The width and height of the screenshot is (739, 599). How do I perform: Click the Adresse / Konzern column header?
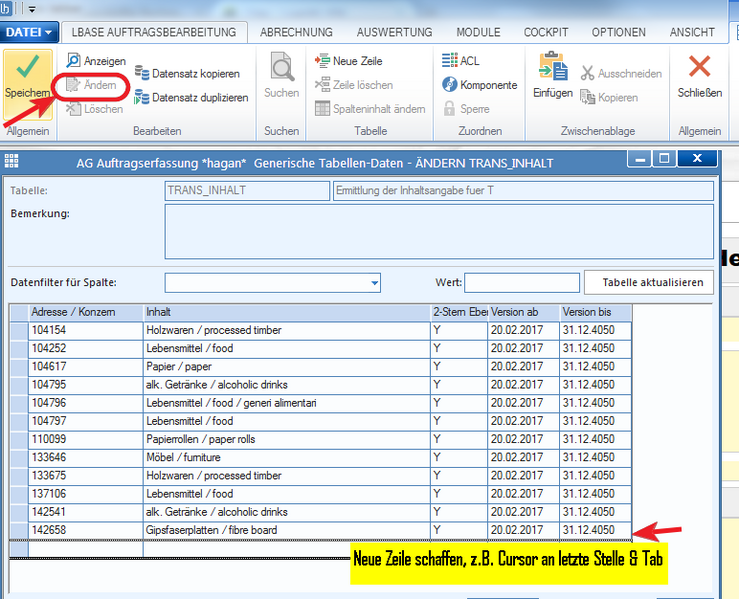86,312
